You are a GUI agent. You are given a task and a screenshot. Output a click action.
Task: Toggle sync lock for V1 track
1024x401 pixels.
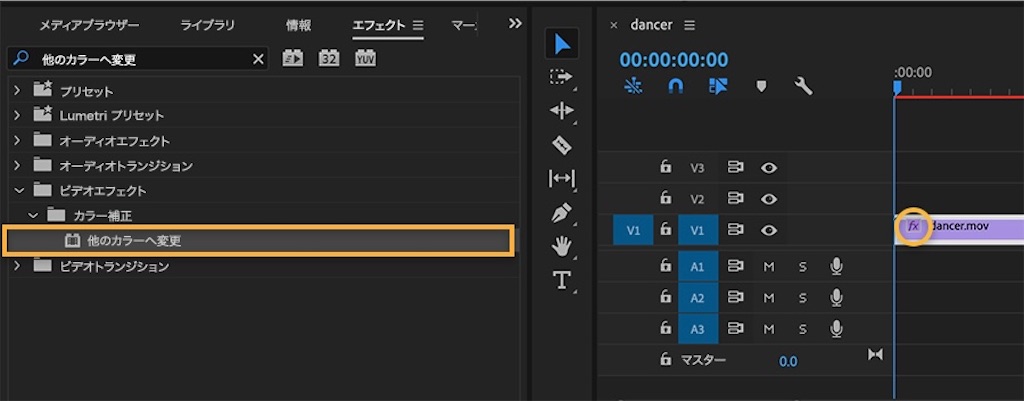point(735,230)
